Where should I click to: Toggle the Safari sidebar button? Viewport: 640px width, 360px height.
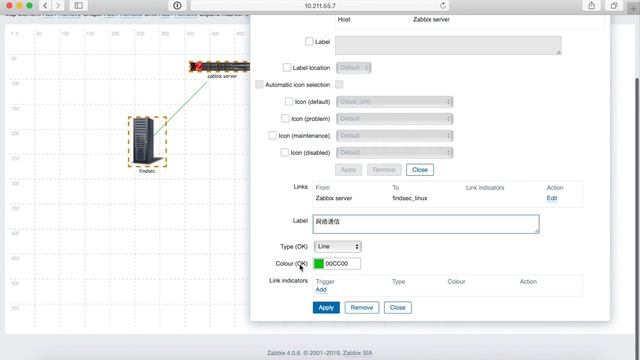(x=78, y=6)
